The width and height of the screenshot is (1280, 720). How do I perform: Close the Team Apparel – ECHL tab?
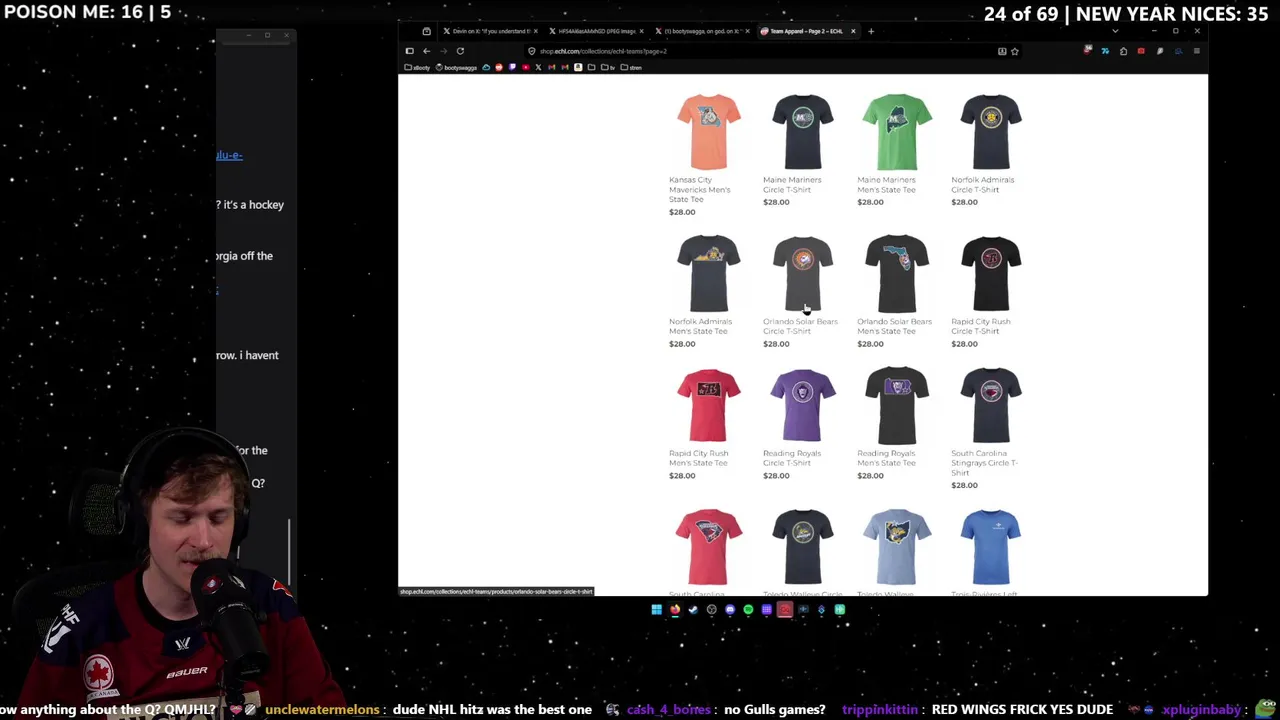tap(853, 31)
